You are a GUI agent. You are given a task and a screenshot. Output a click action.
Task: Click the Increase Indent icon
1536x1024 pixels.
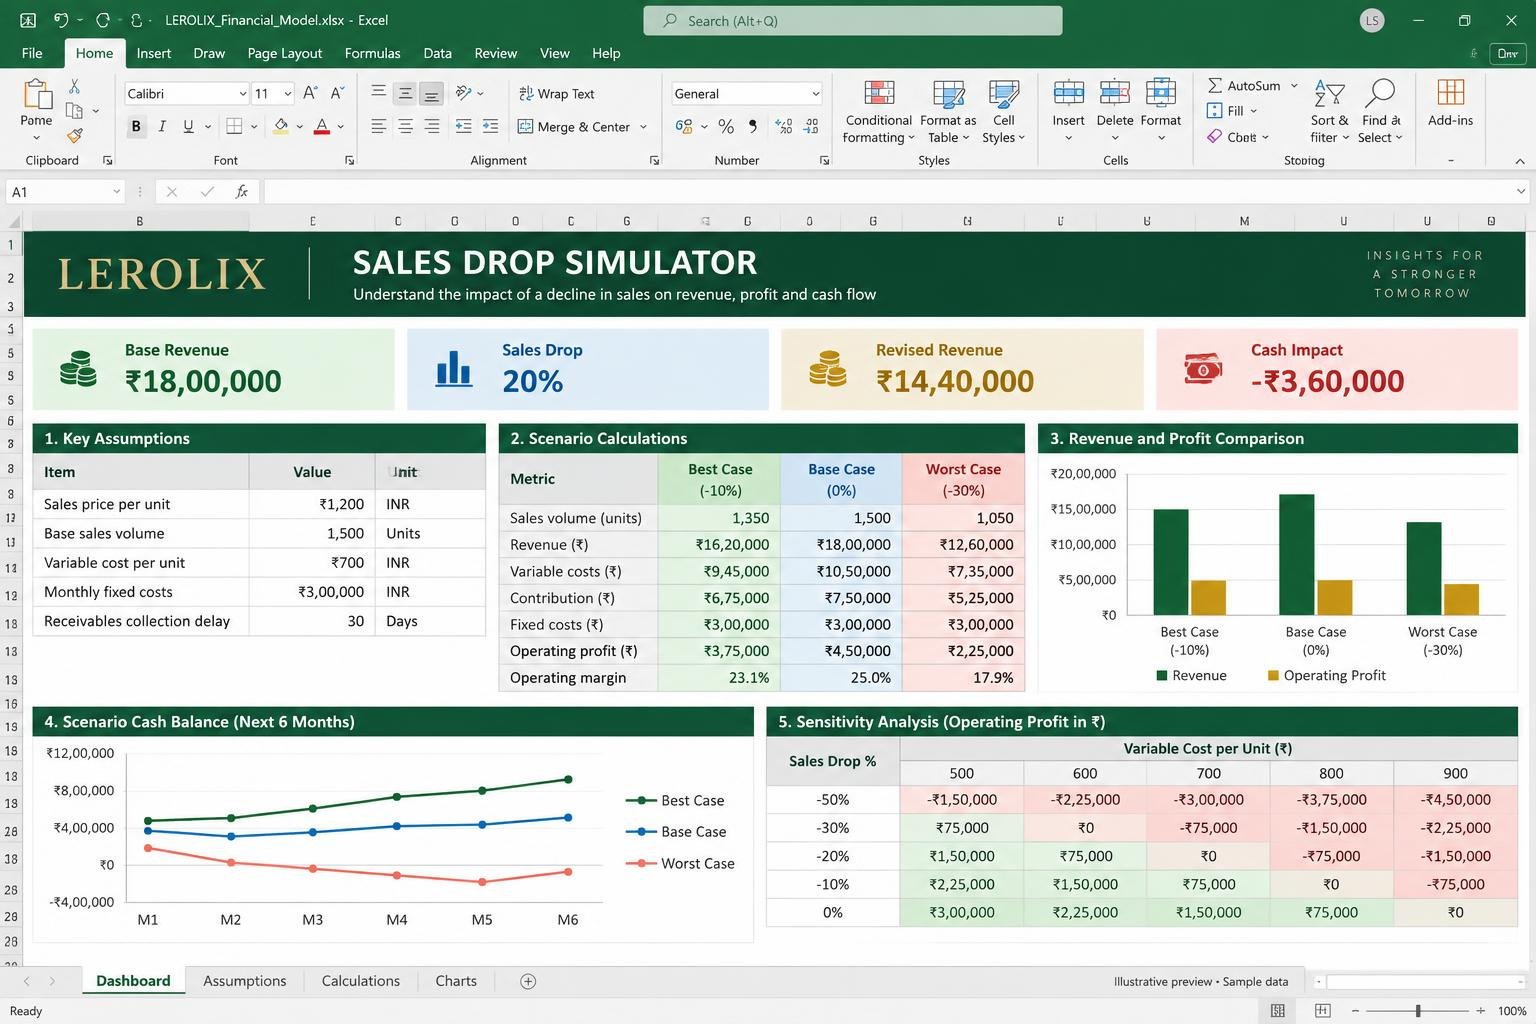click(x=490, y=126)
